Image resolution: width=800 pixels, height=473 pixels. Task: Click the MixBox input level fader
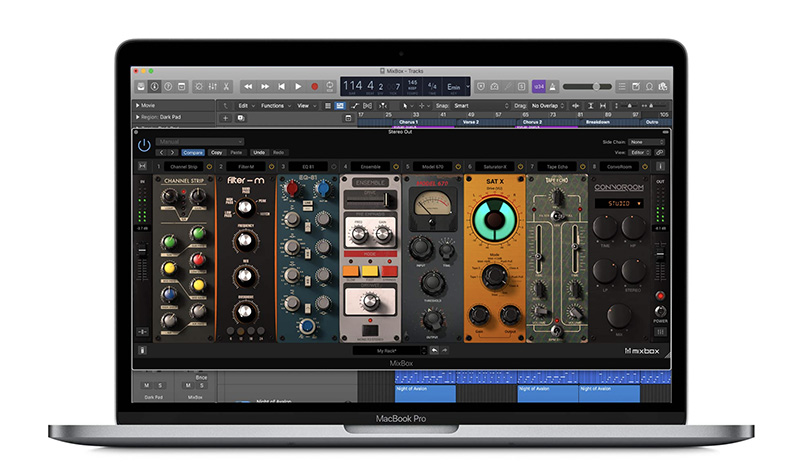coord(142,252)
